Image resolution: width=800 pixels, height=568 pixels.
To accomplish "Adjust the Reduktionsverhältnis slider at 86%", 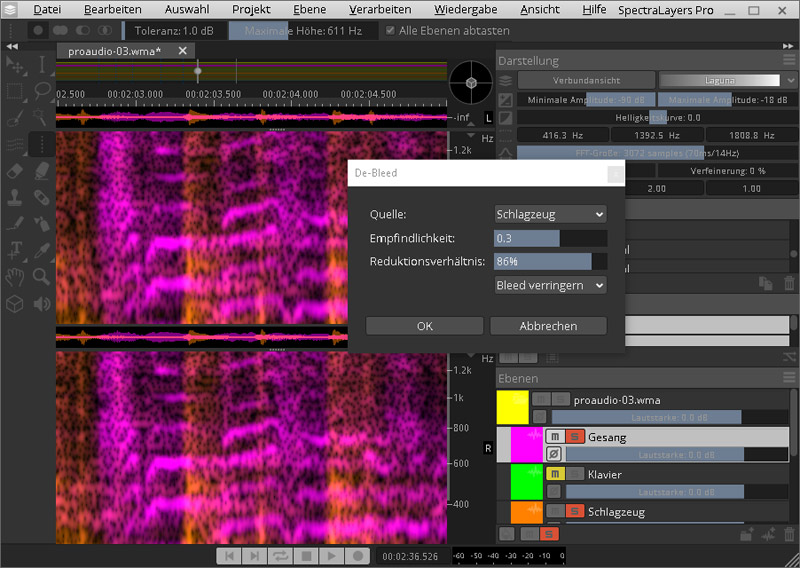I will click(x=550, y=261).
